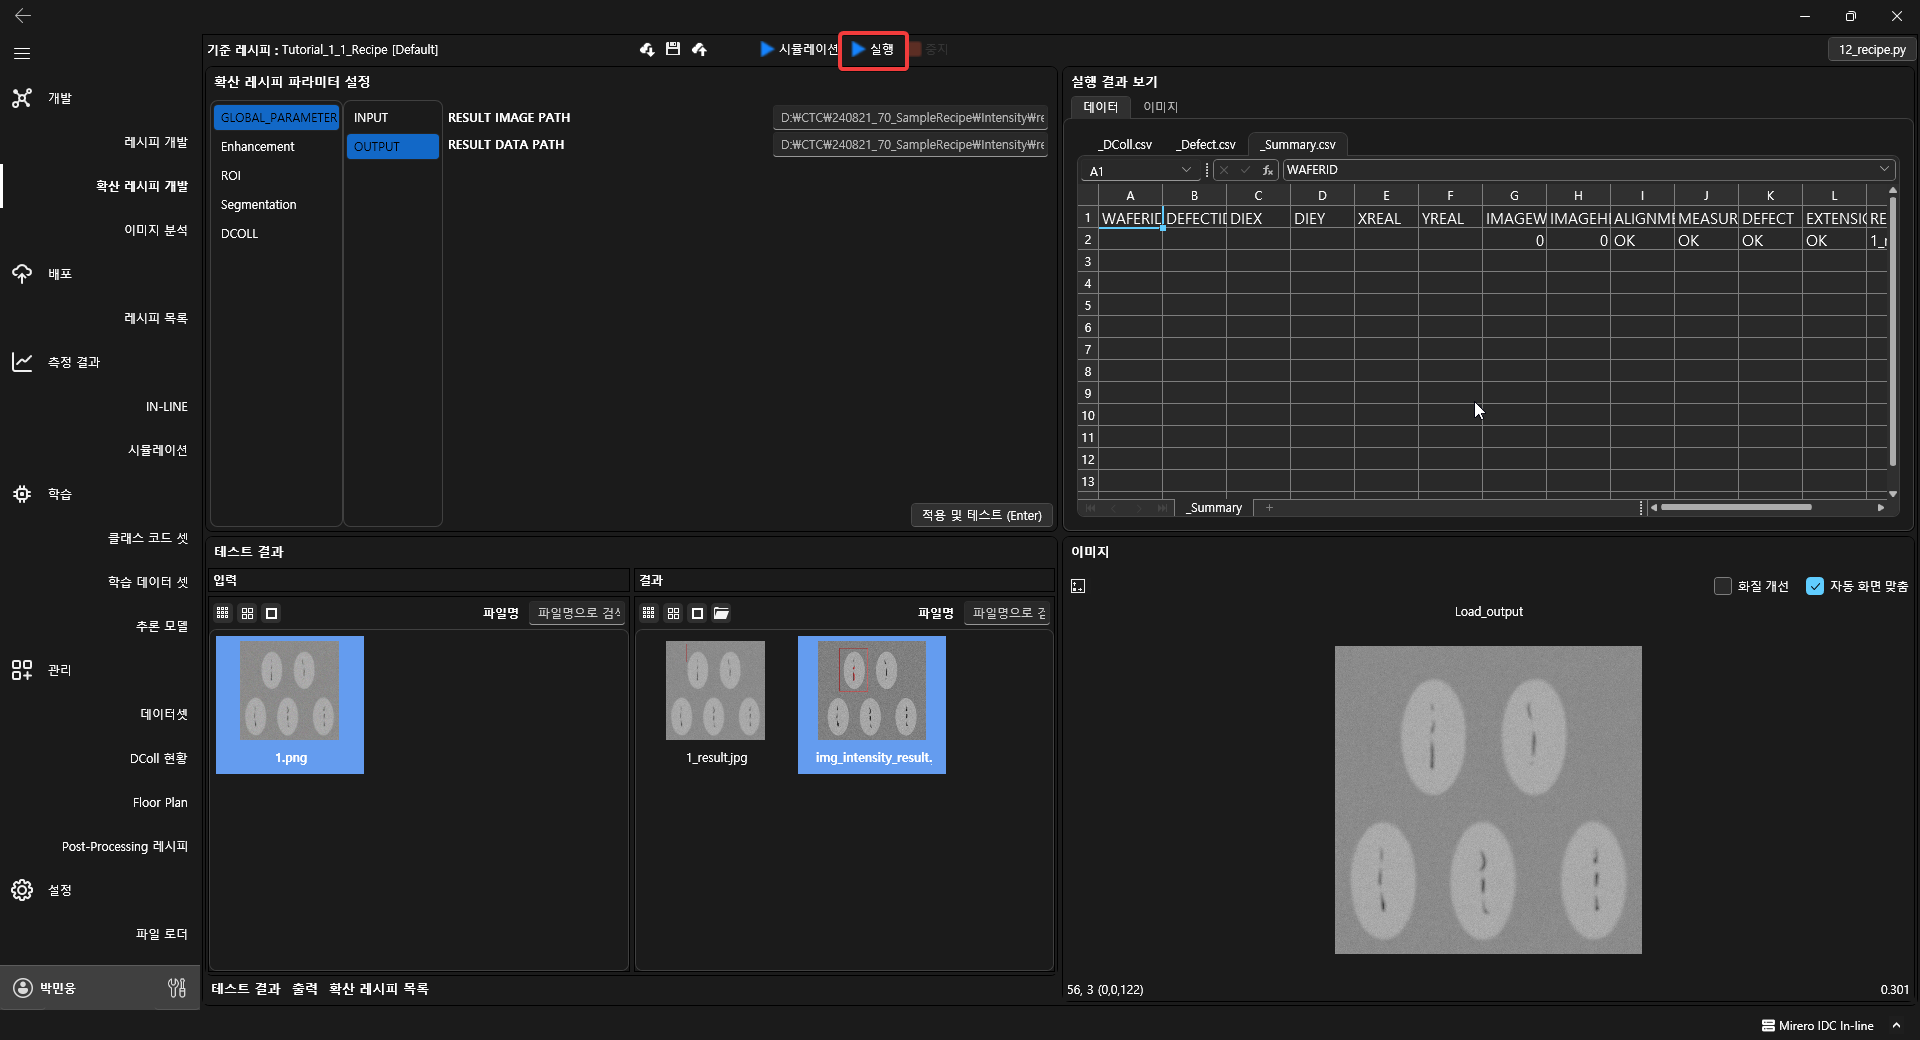The width and height of the screenshot is (1920, 1040).
Task: Switch to the 이미지 results tab
Action: [x=1160, y=107]
